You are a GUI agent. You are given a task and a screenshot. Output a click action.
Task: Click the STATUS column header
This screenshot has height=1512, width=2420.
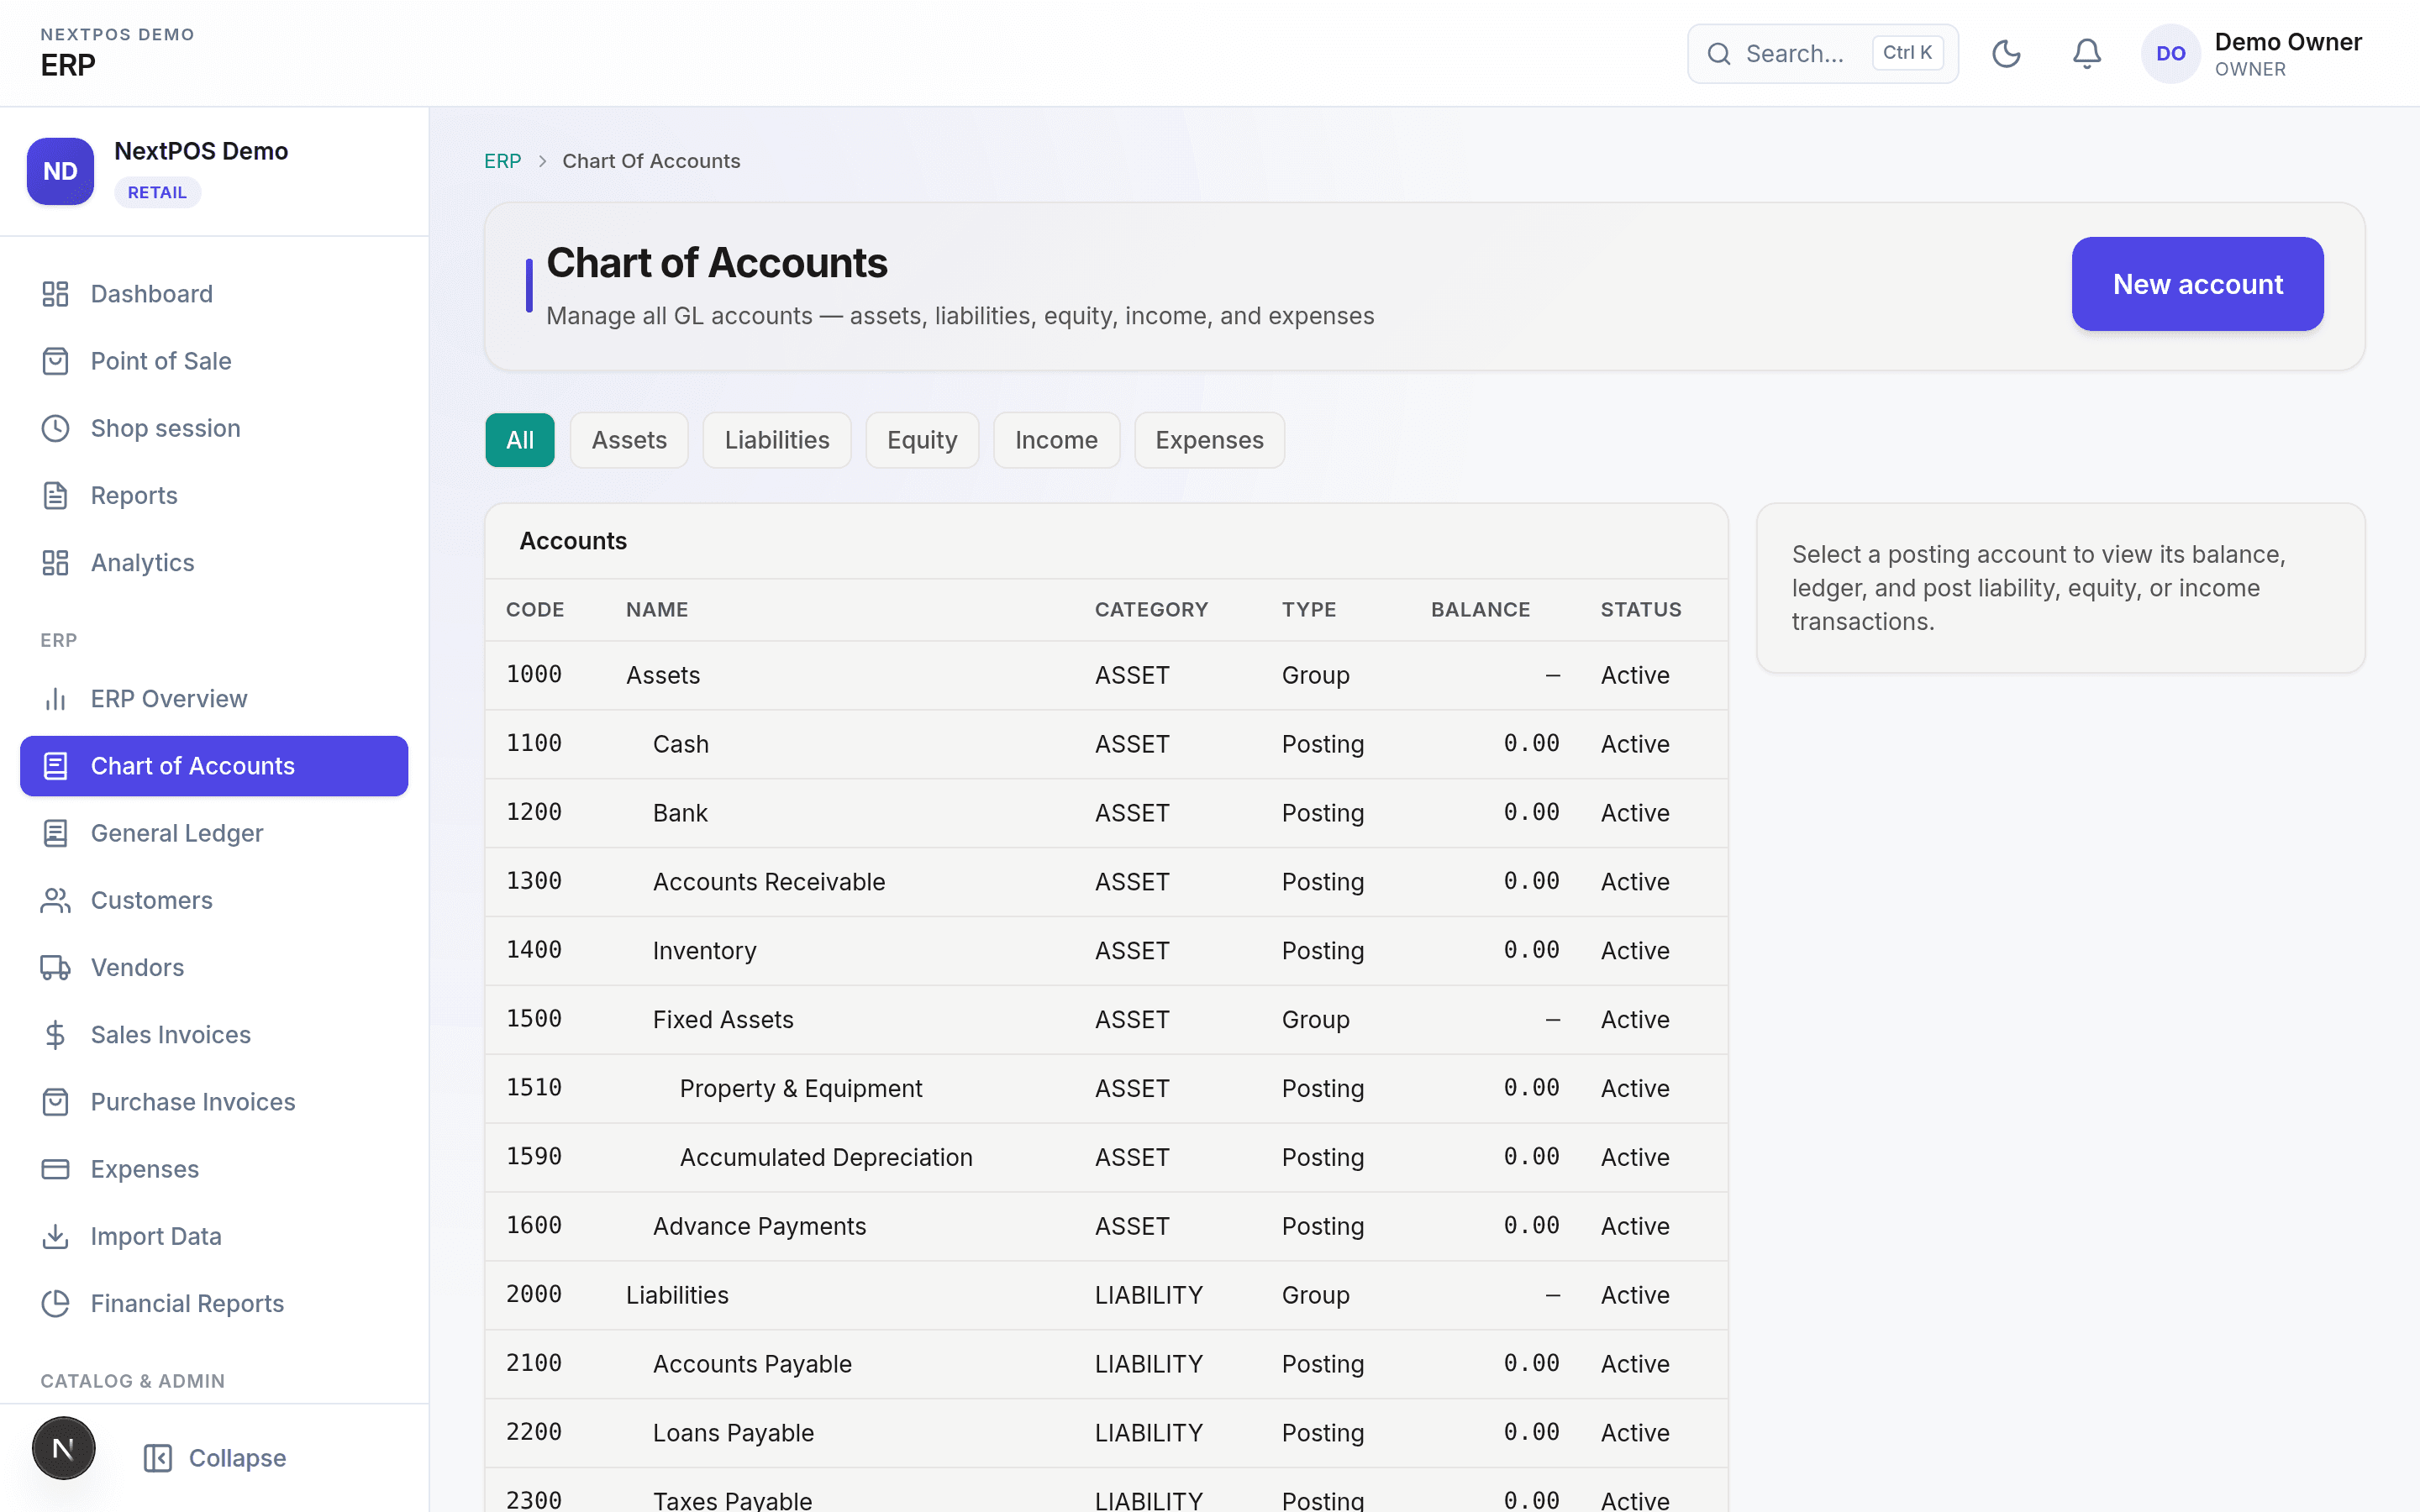1641,610
